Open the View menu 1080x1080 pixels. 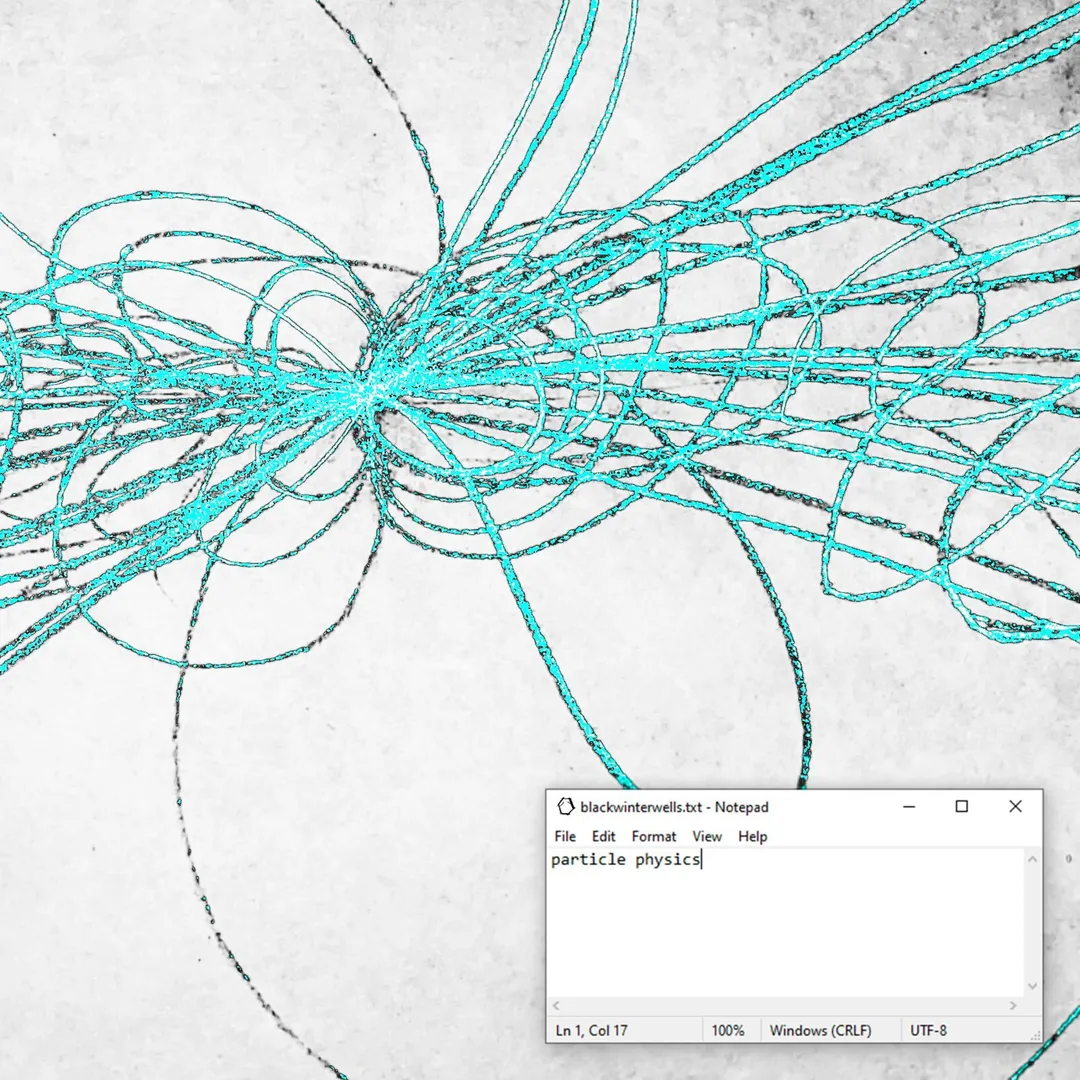[x=707, y=836]
